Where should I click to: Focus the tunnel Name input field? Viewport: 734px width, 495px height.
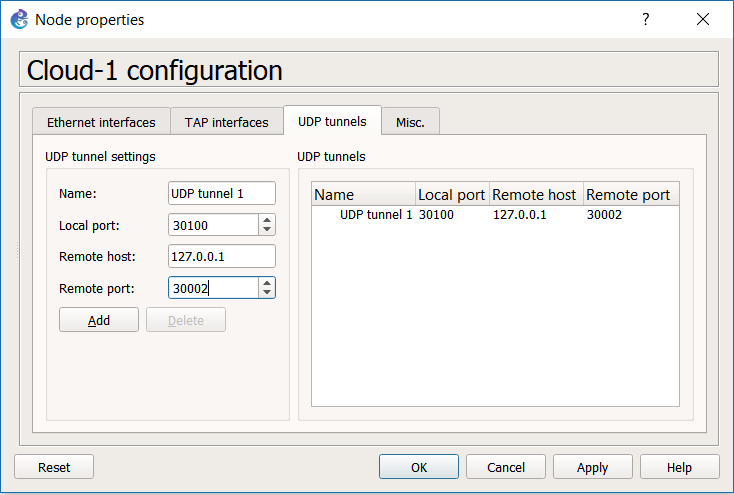tap(222, 193)
